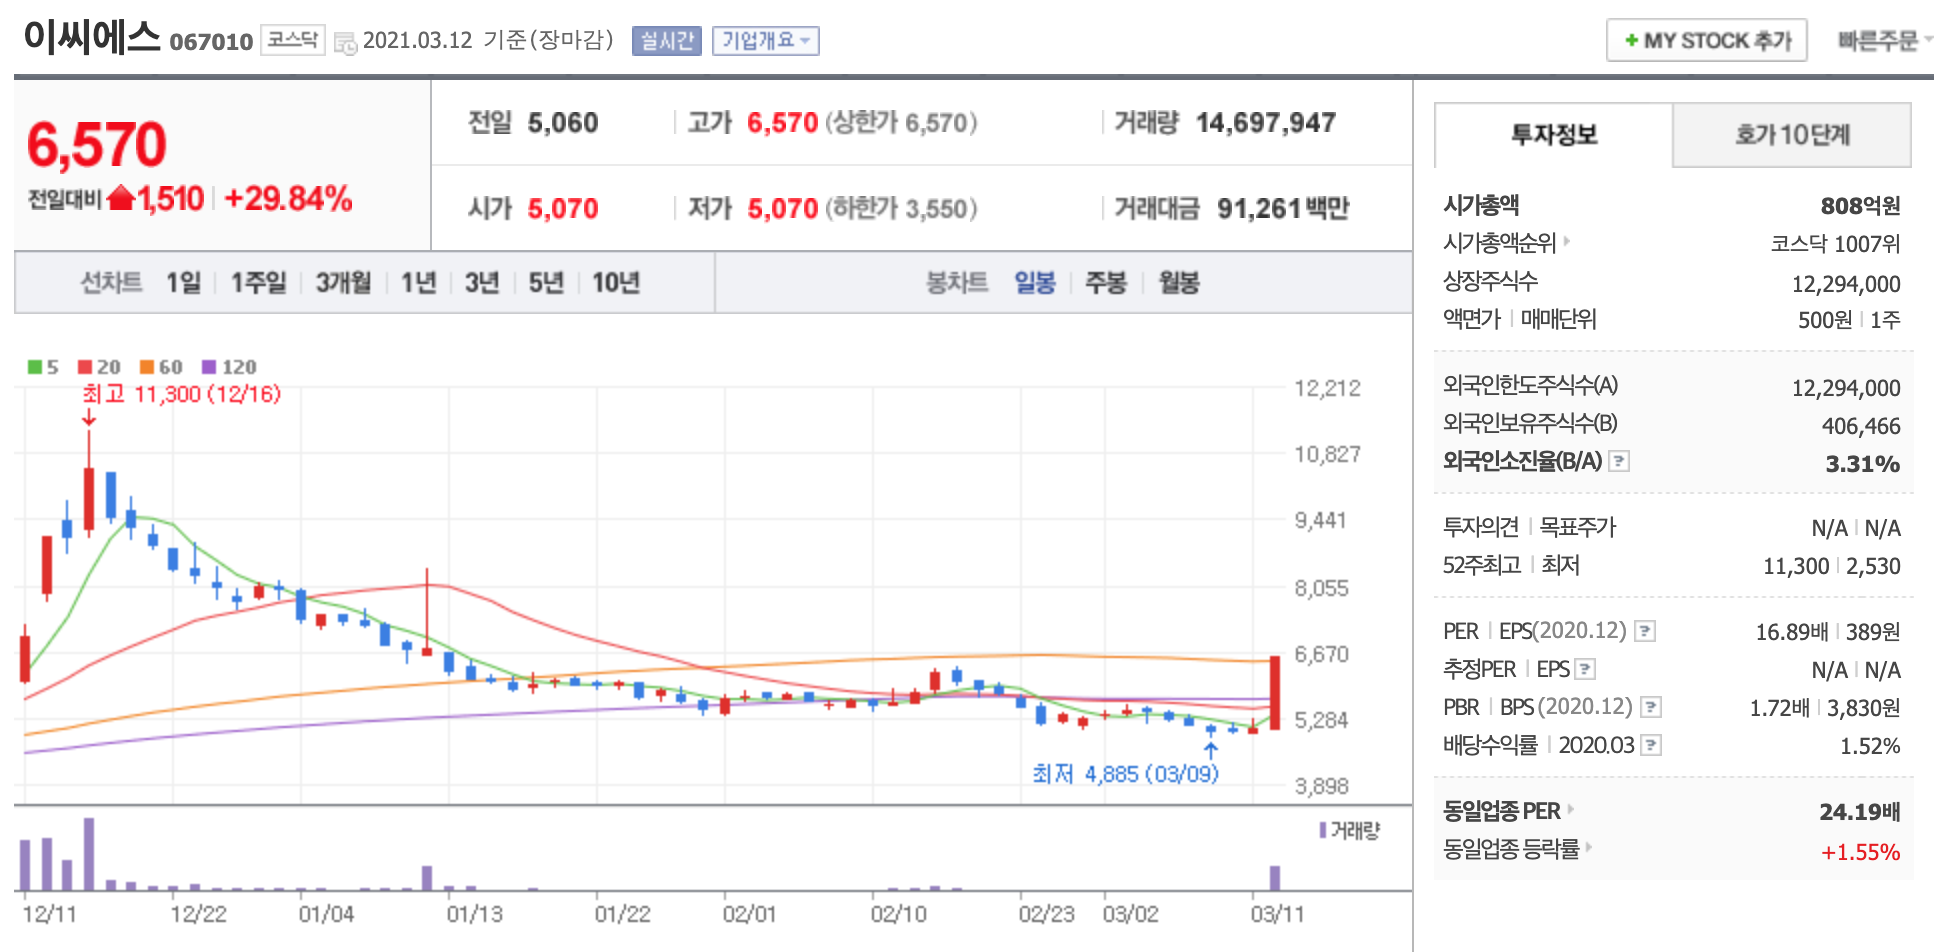
Task: Click the 하한가 3,550 text
Action: click(x=901, y=208)
